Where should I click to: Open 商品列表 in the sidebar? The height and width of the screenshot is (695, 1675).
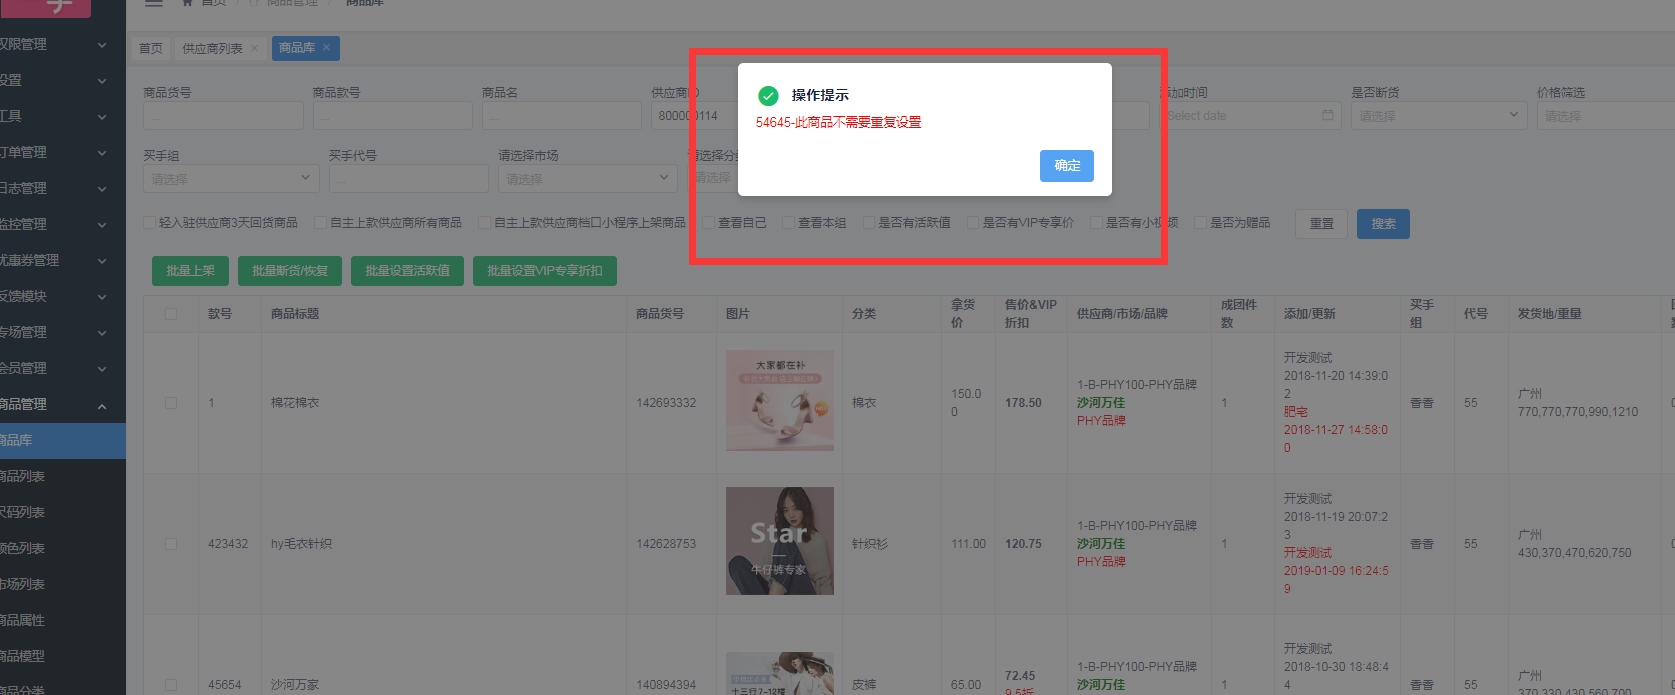coord(63,477)
